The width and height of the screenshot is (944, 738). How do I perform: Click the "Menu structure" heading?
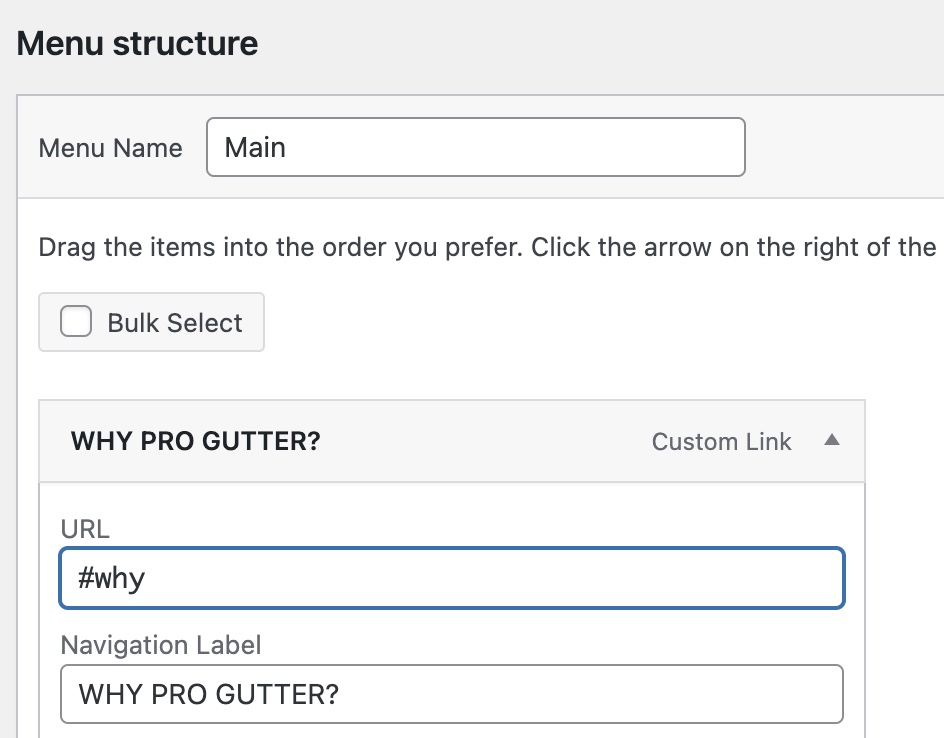(x=138, y=44)
